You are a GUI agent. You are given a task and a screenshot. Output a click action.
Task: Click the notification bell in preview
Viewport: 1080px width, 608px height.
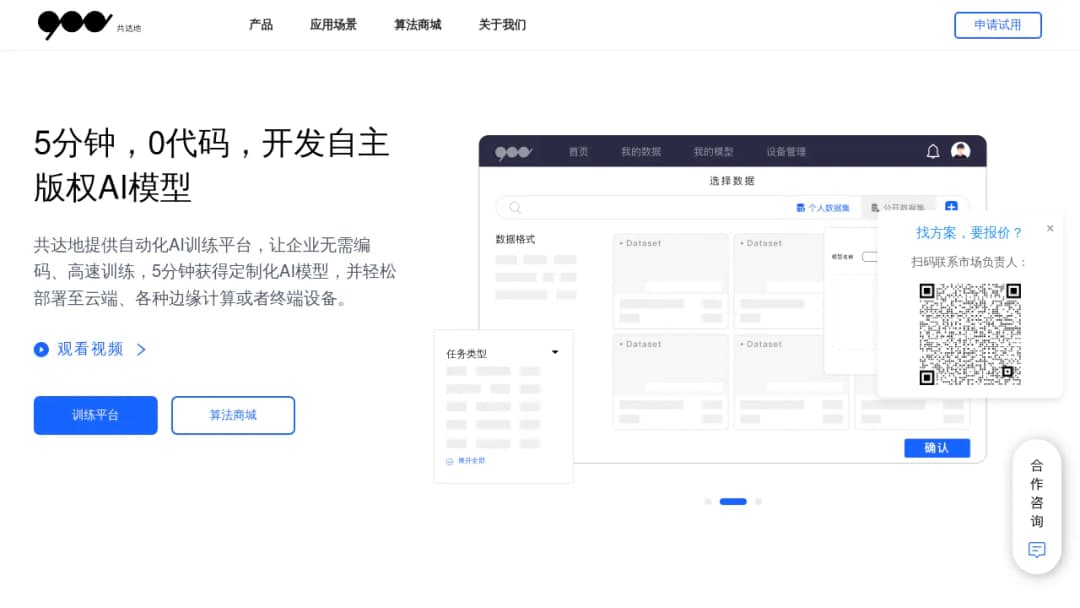(933, 151)
